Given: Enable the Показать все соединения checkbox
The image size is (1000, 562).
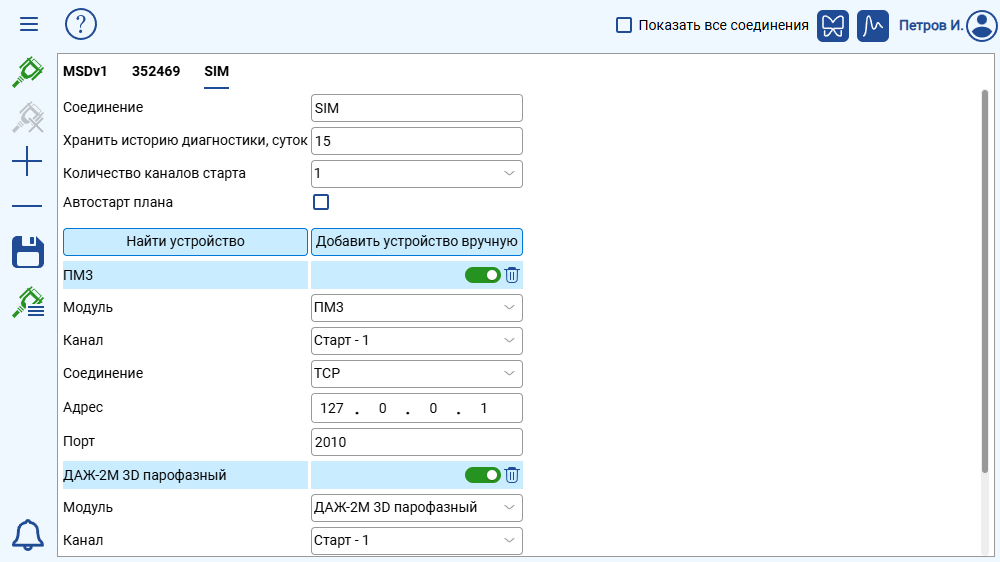Looking at the screenshot, I should (x=624, y=25).
